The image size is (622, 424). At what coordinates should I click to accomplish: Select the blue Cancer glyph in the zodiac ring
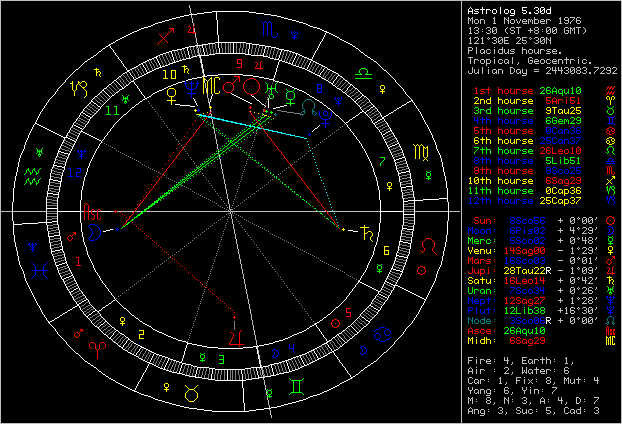point(383,335)
